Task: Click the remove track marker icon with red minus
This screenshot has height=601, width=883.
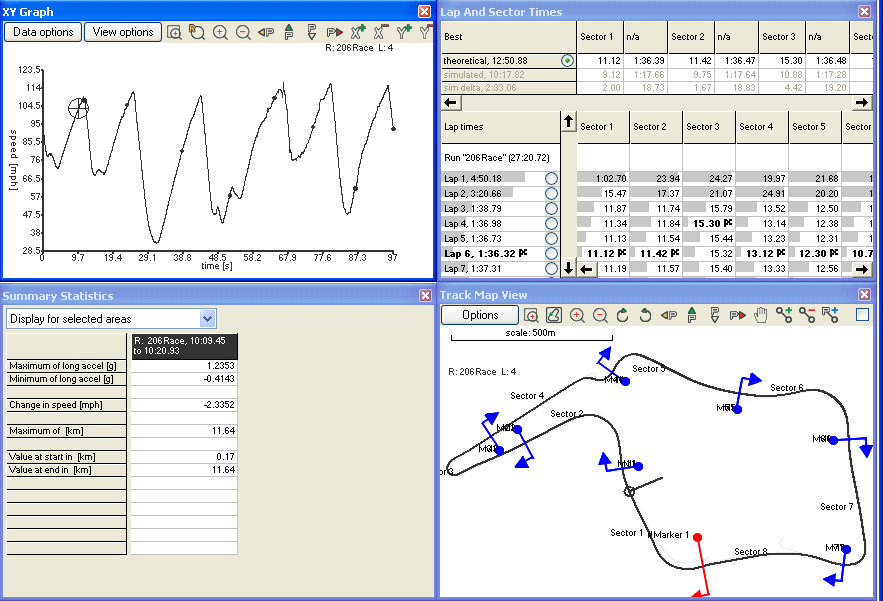Action: [x=807, y=315]
